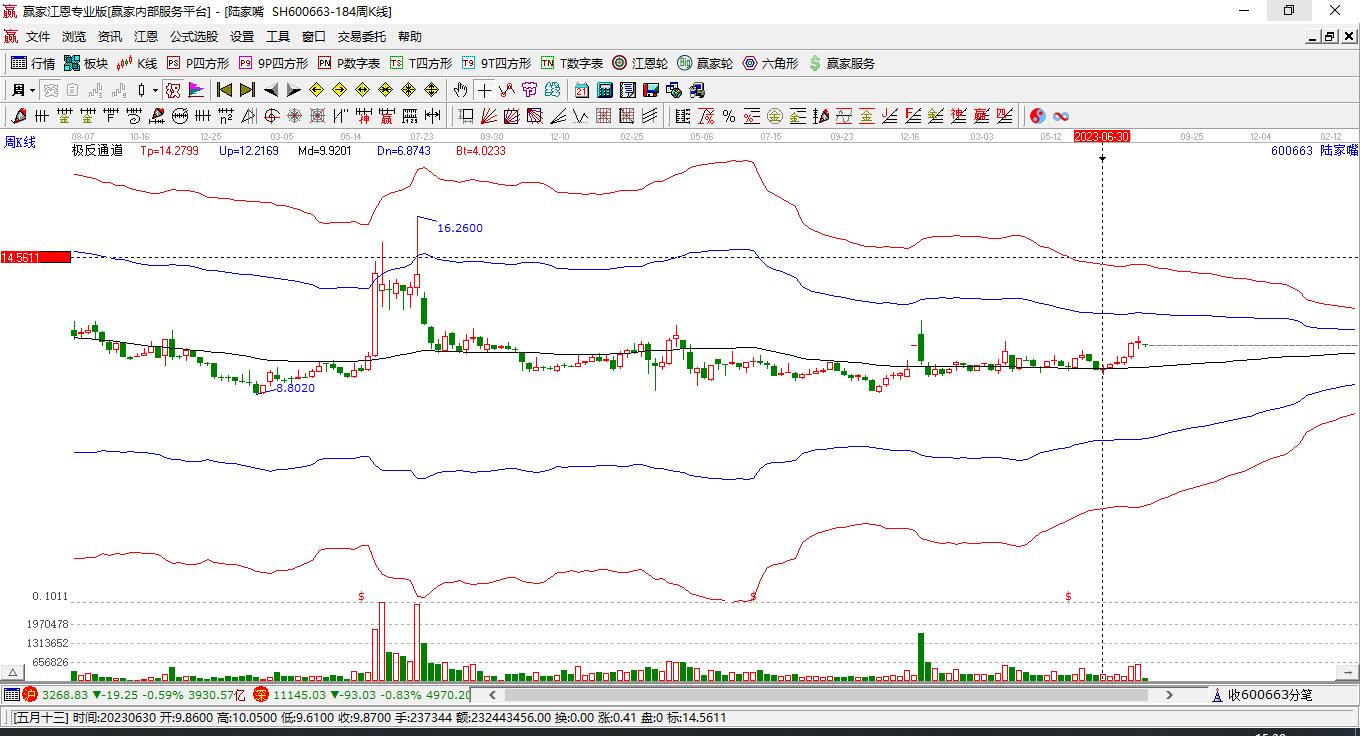Screen dimensions: 1360x736
Task: Open the 交易委托 menu
Action: [361, 37]
